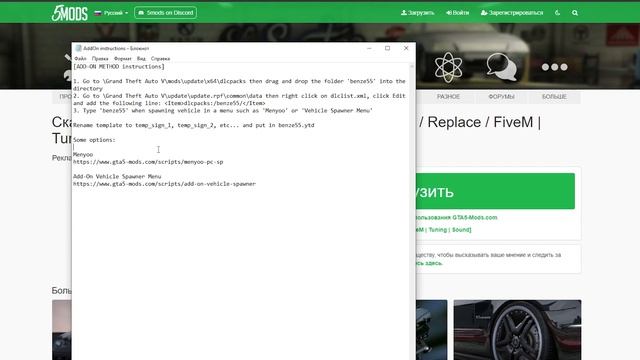This screenshot has height=360, width=640.
Task: Open site search magnifier icon
Action: (575, 13)
